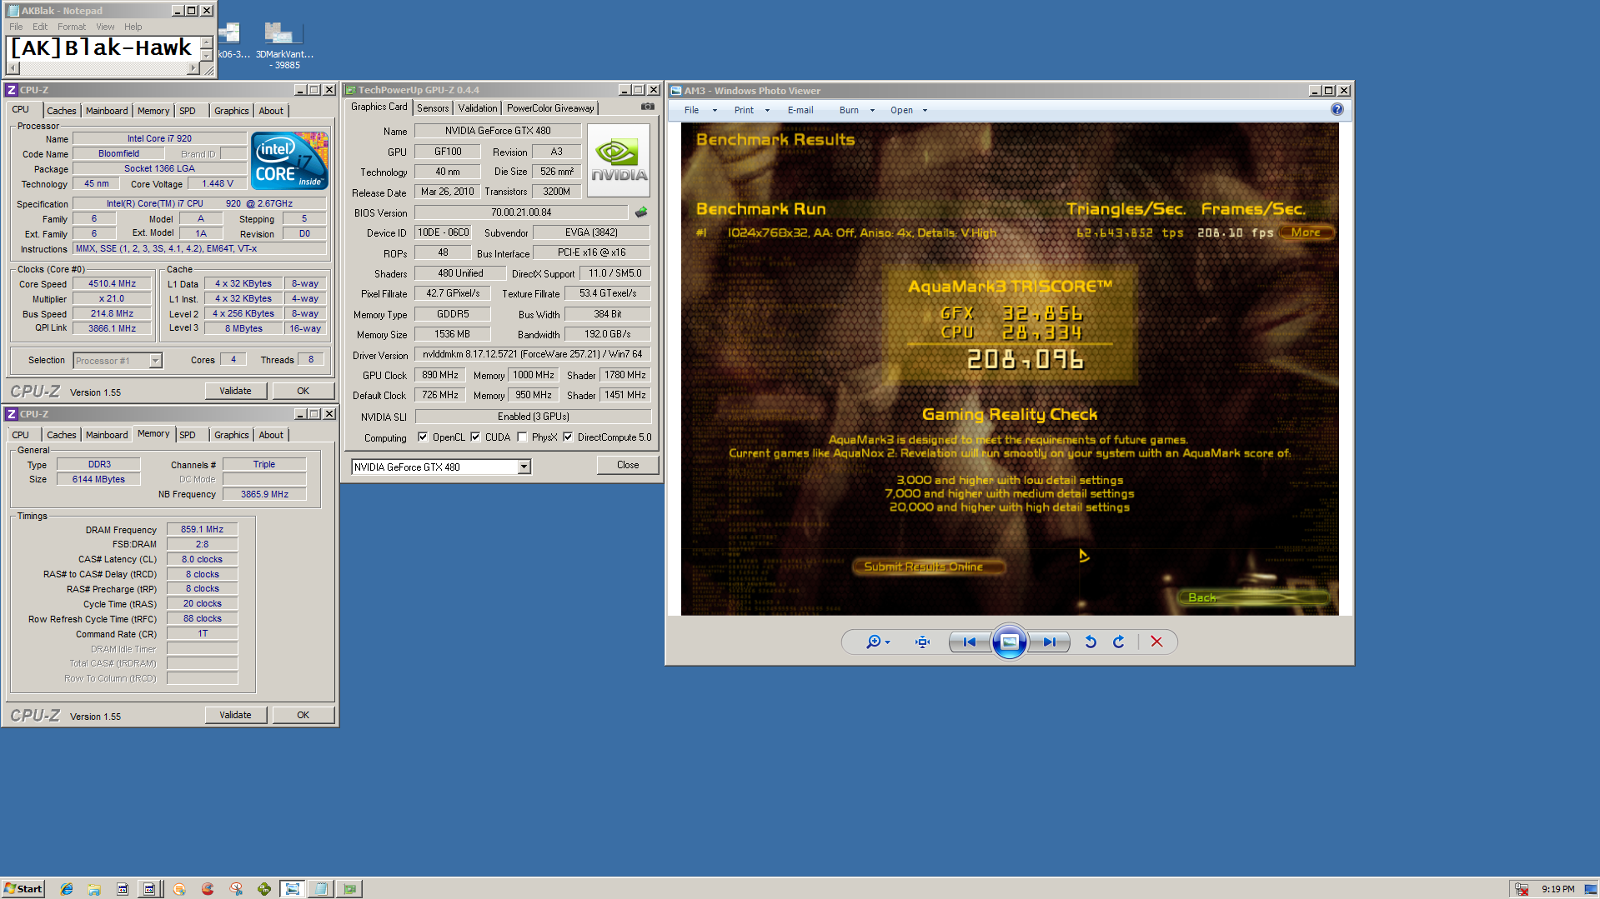Open About tab in lower CPU-Z window

(x=271, y=435)
